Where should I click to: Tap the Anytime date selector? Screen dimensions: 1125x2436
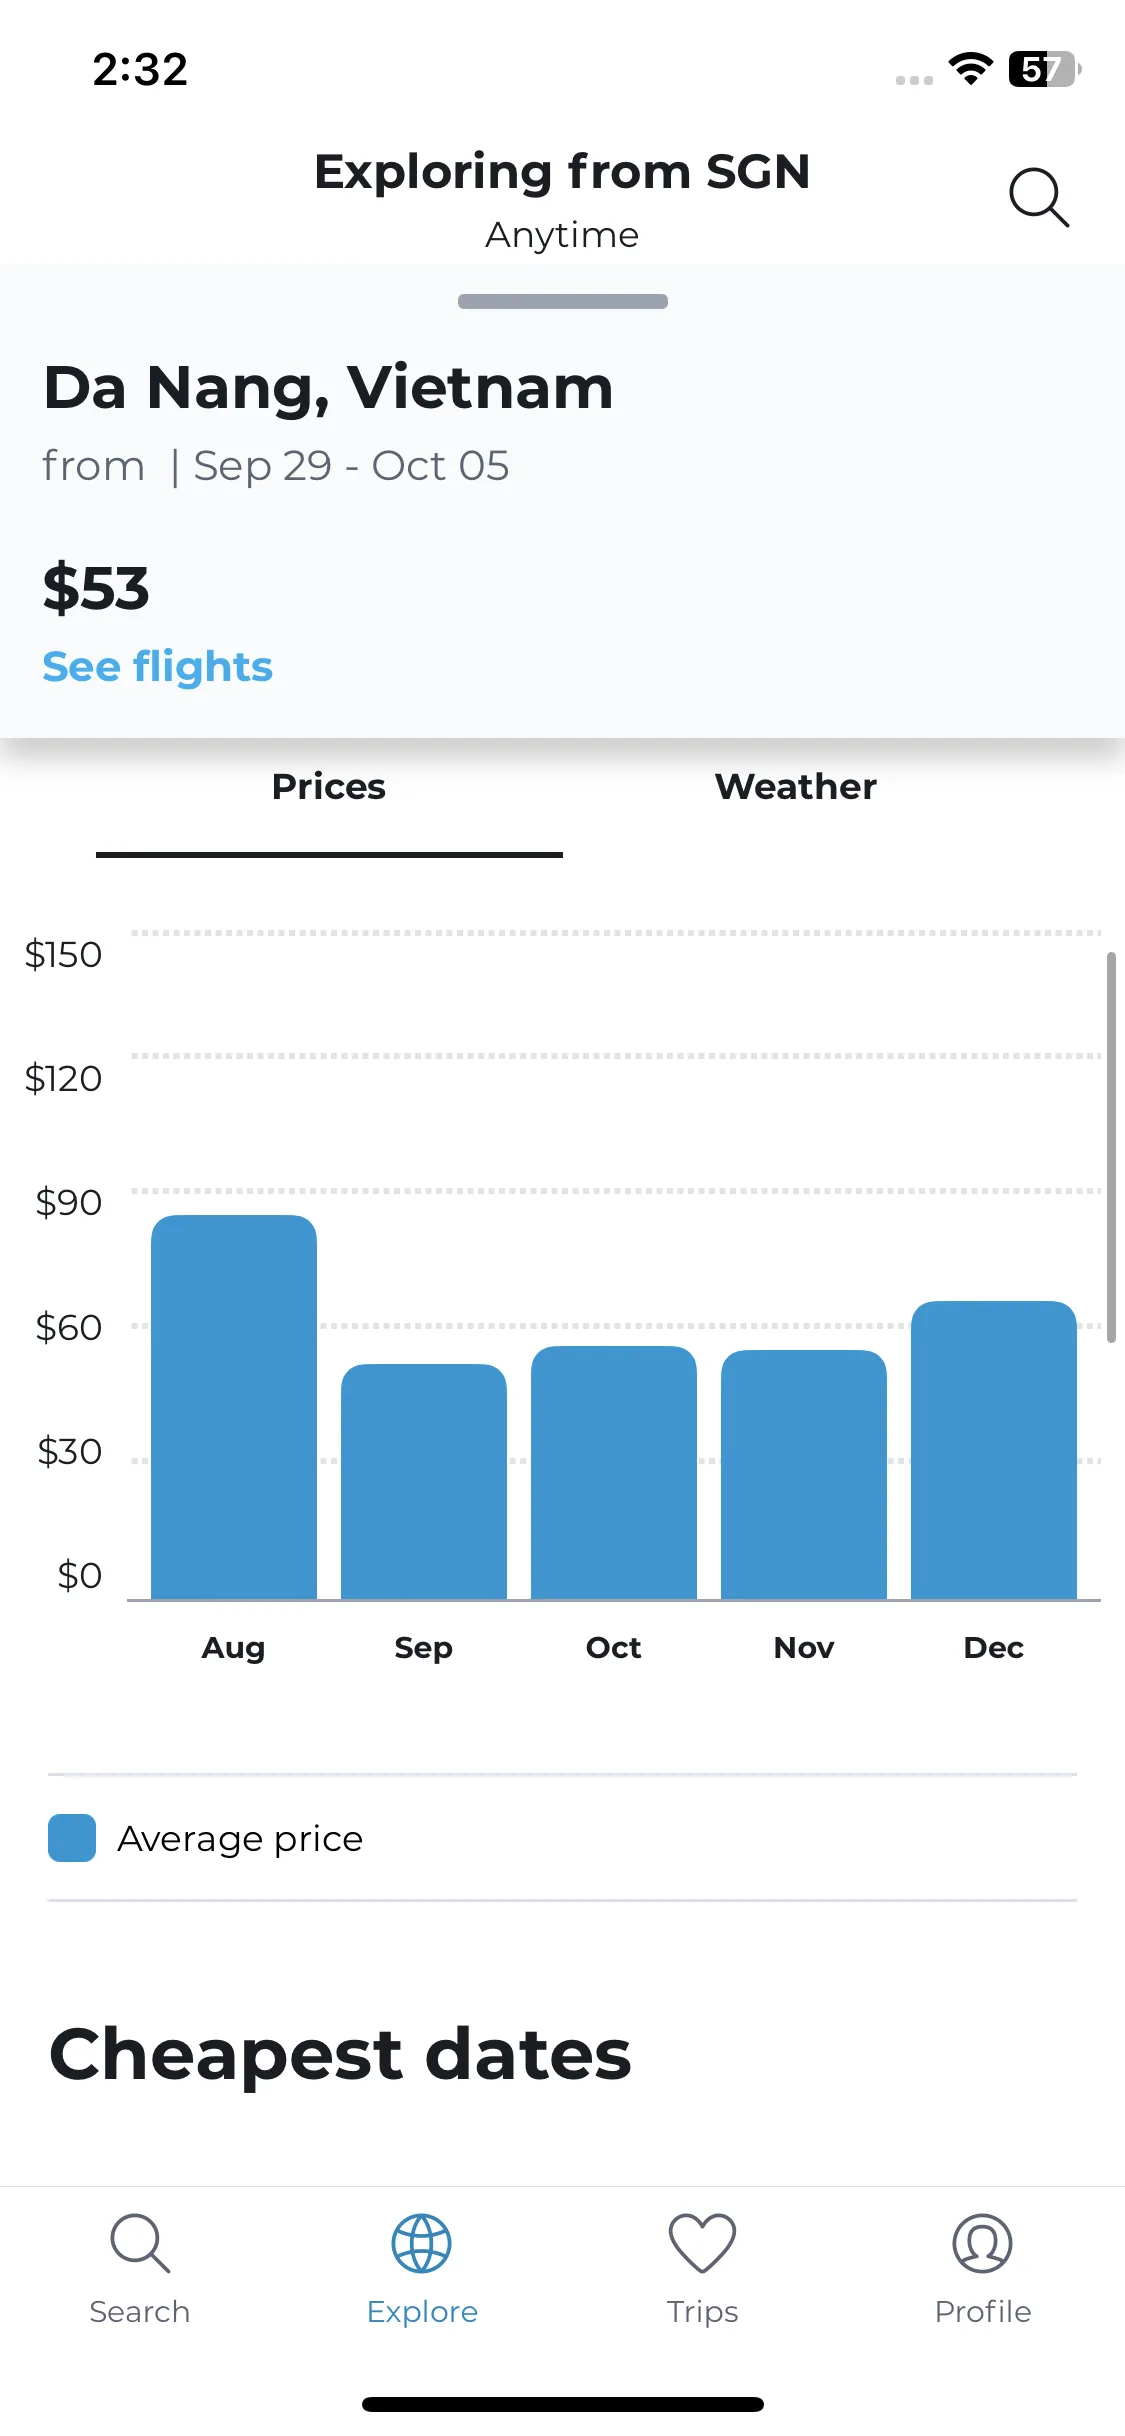[x=562, y=235]
